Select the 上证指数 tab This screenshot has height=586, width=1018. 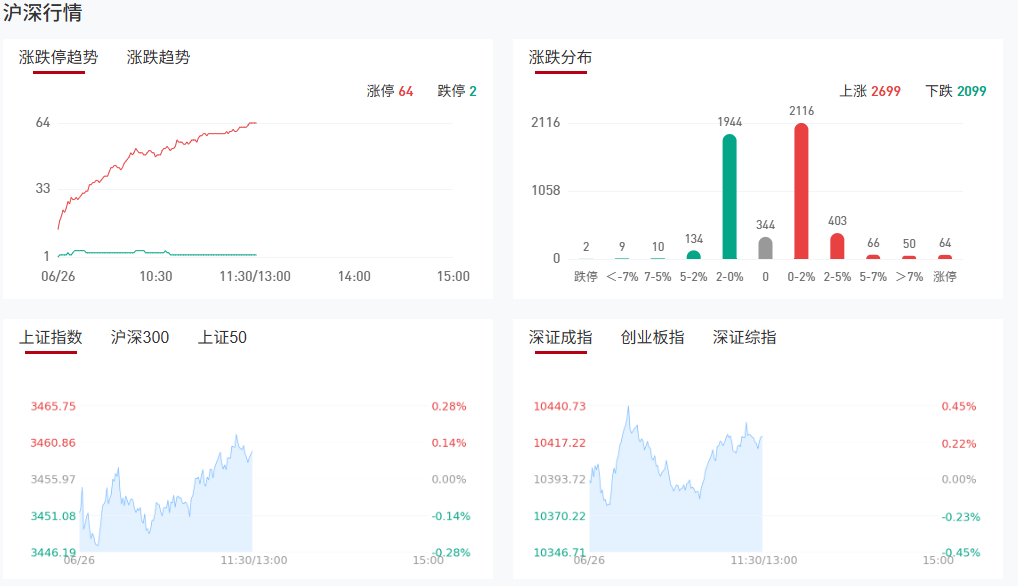coord(51,337)
